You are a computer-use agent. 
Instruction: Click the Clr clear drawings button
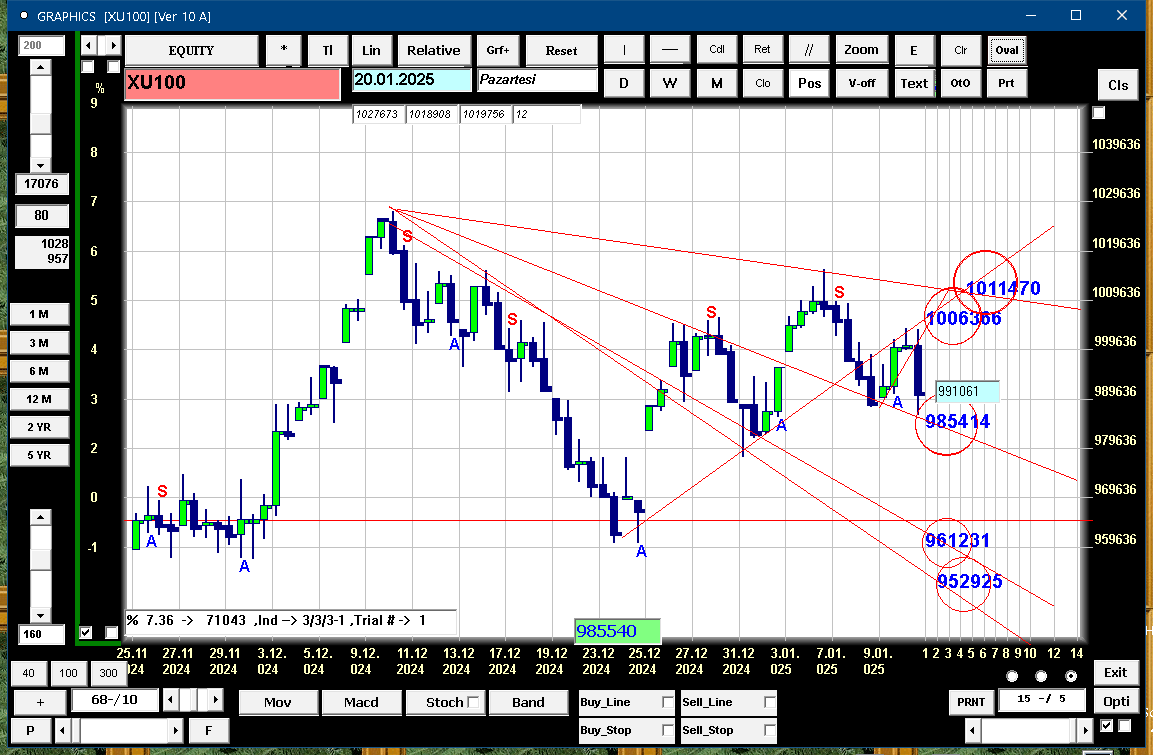click(x=960, y=50)
